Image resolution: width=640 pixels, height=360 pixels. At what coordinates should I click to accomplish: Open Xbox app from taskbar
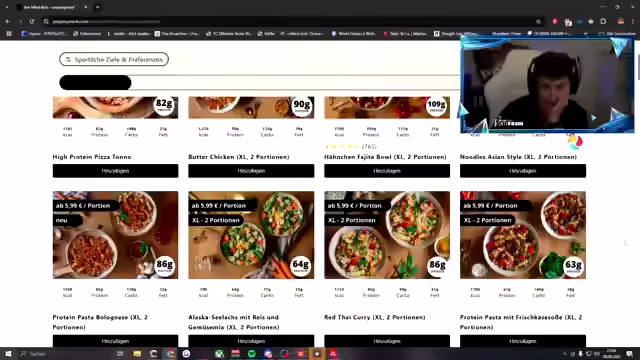click(x=219, y=354)
